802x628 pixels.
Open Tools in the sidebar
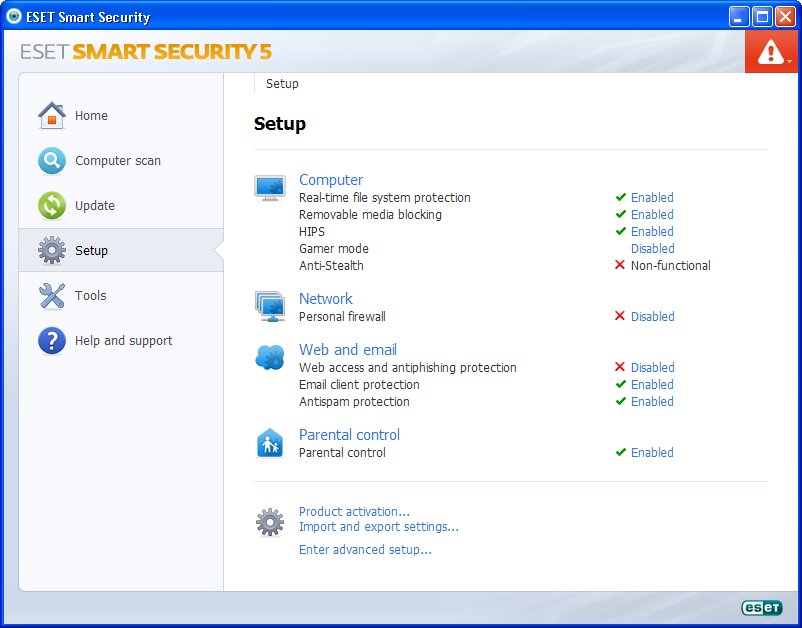[x=121, y=296]
